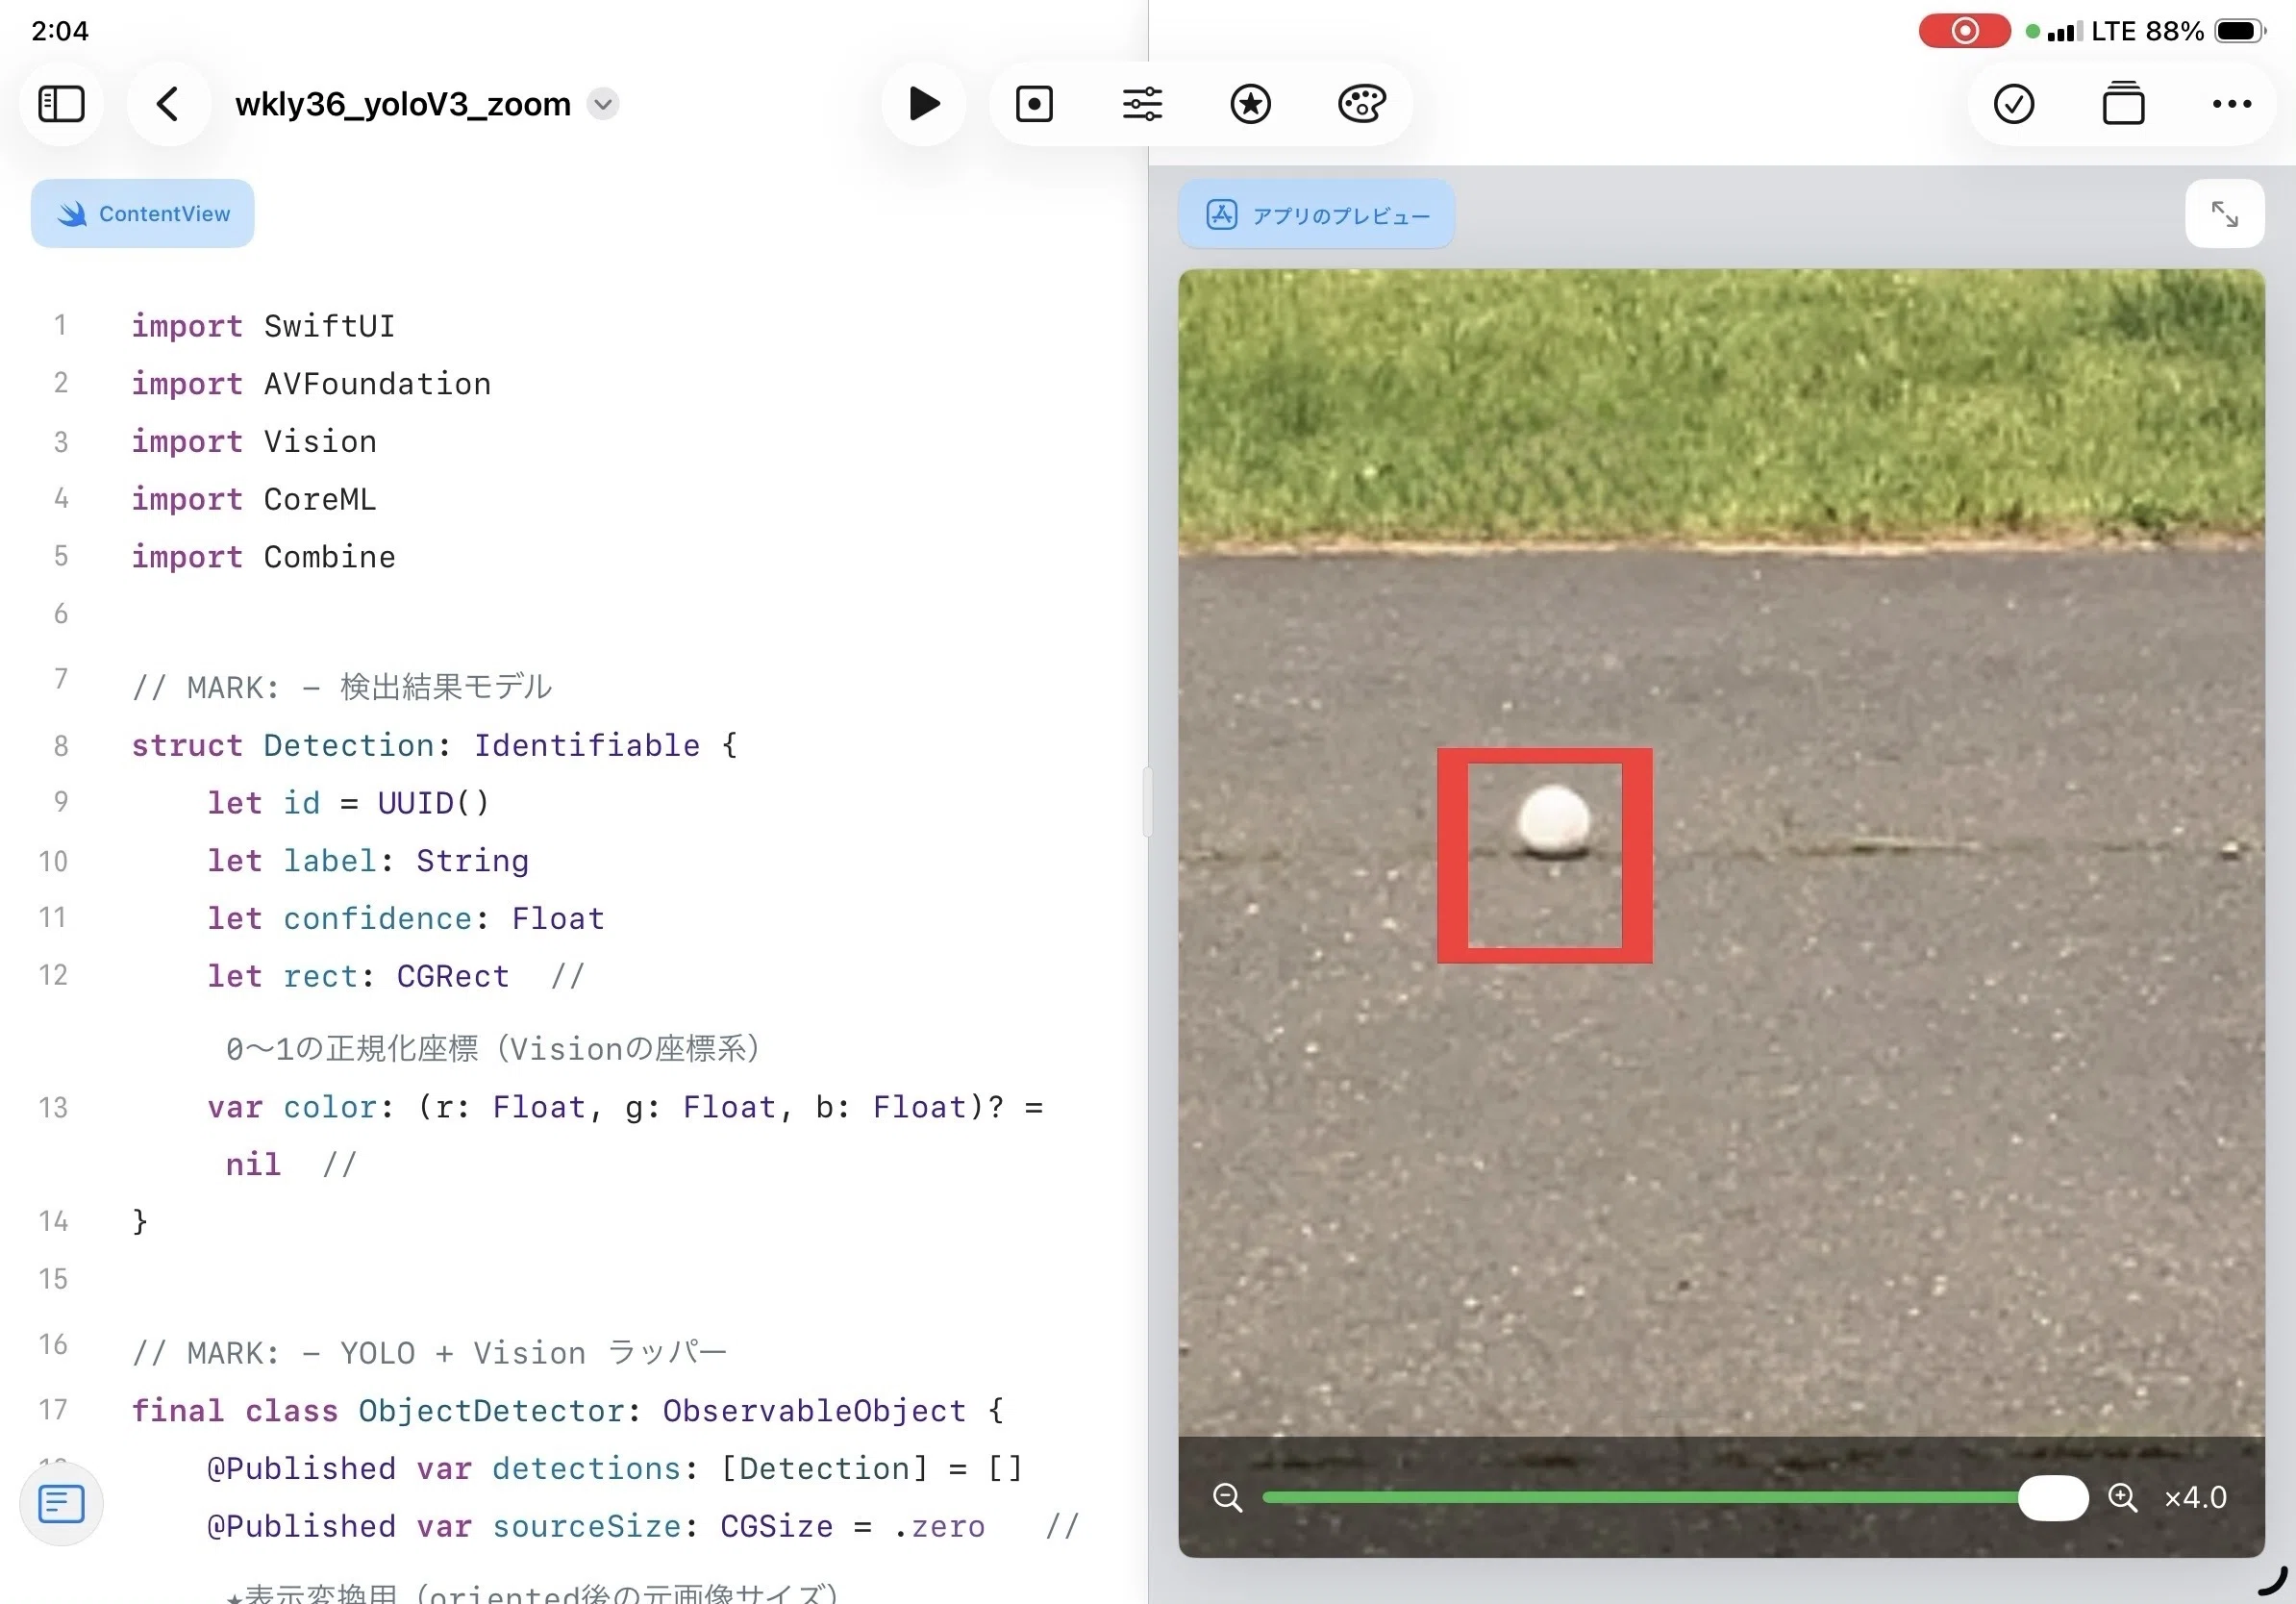Open the library stack icon
2296x1604 pixels.
(x=2123, y=104)
